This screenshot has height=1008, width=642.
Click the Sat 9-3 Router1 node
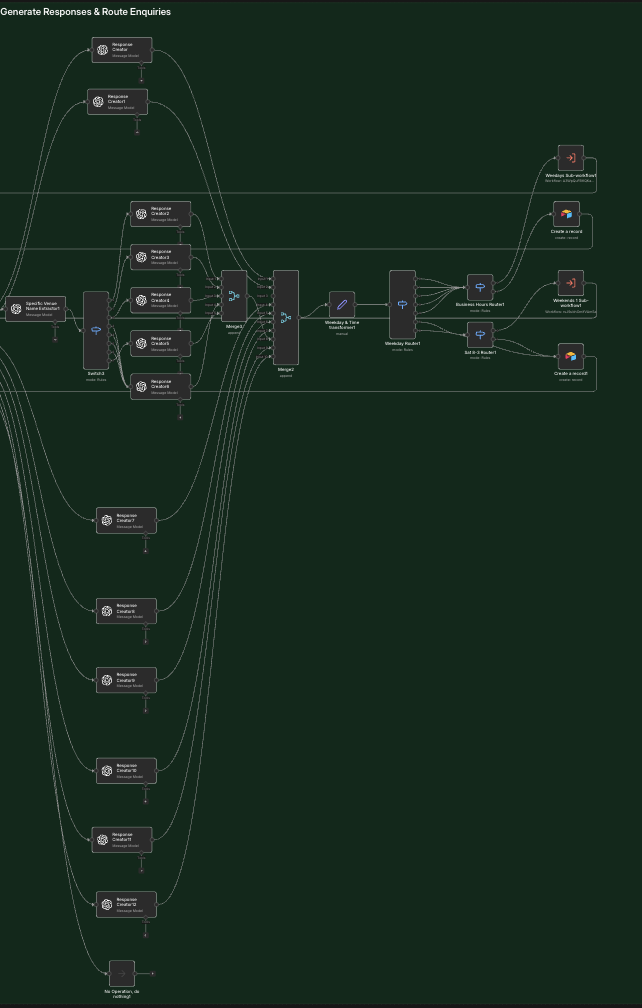click(x=480, y=335)
